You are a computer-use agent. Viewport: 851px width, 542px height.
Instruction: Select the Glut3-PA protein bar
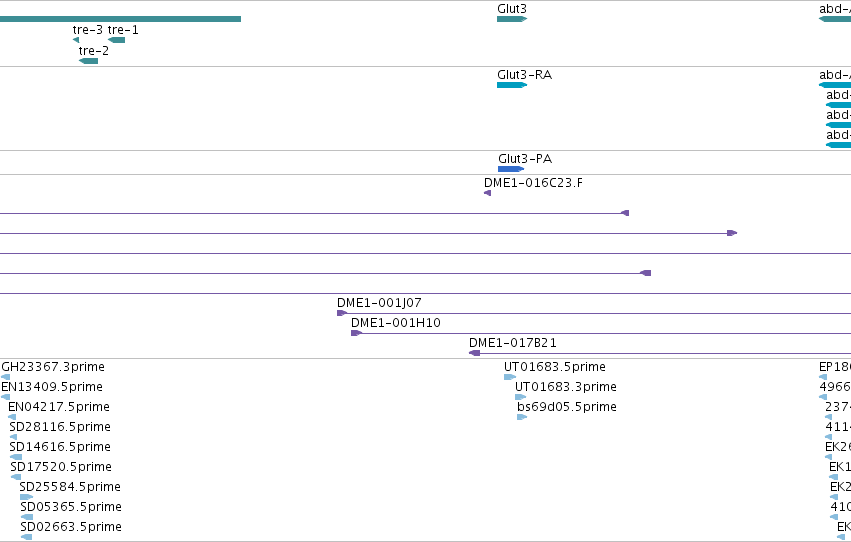coord(511,169)
